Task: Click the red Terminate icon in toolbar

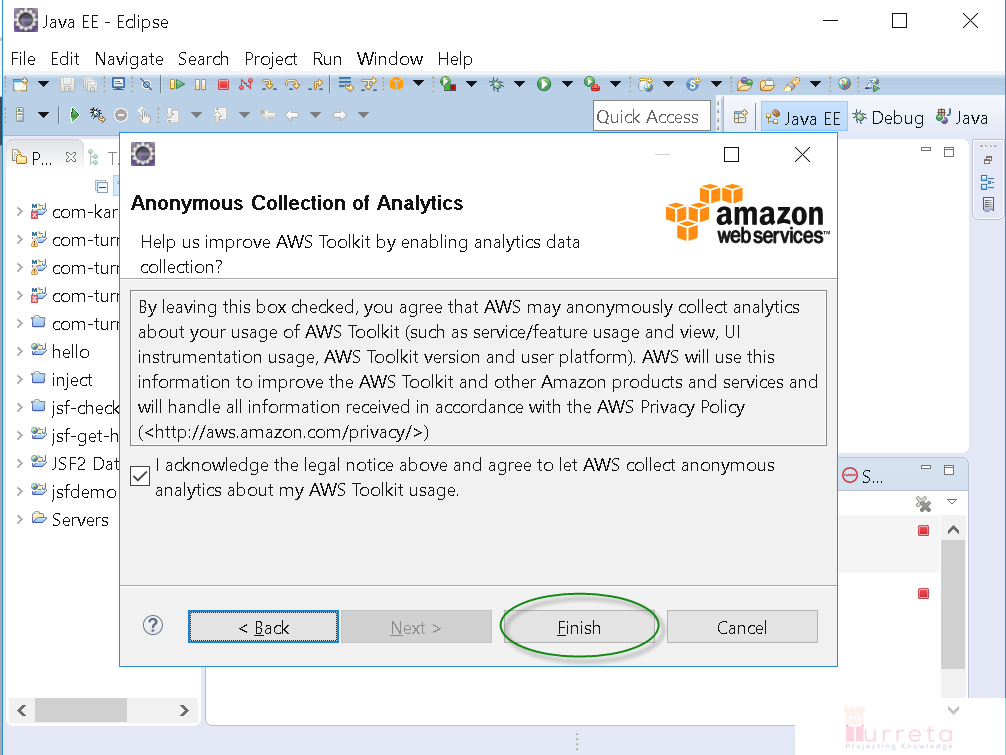Action: 223,84
